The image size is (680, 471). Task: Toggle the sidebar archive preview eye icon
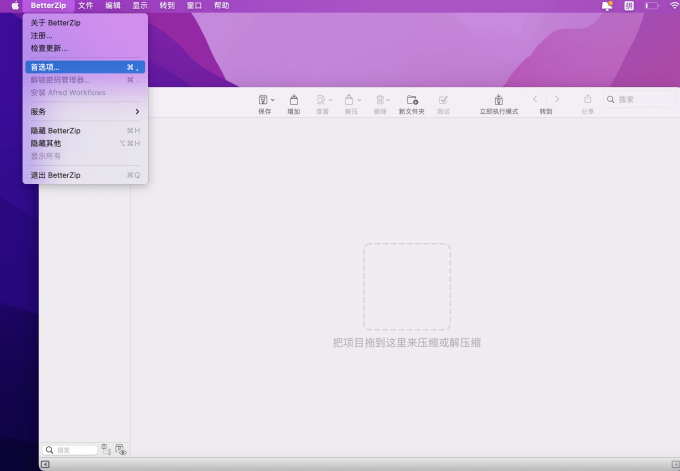[x=121, y=449]
